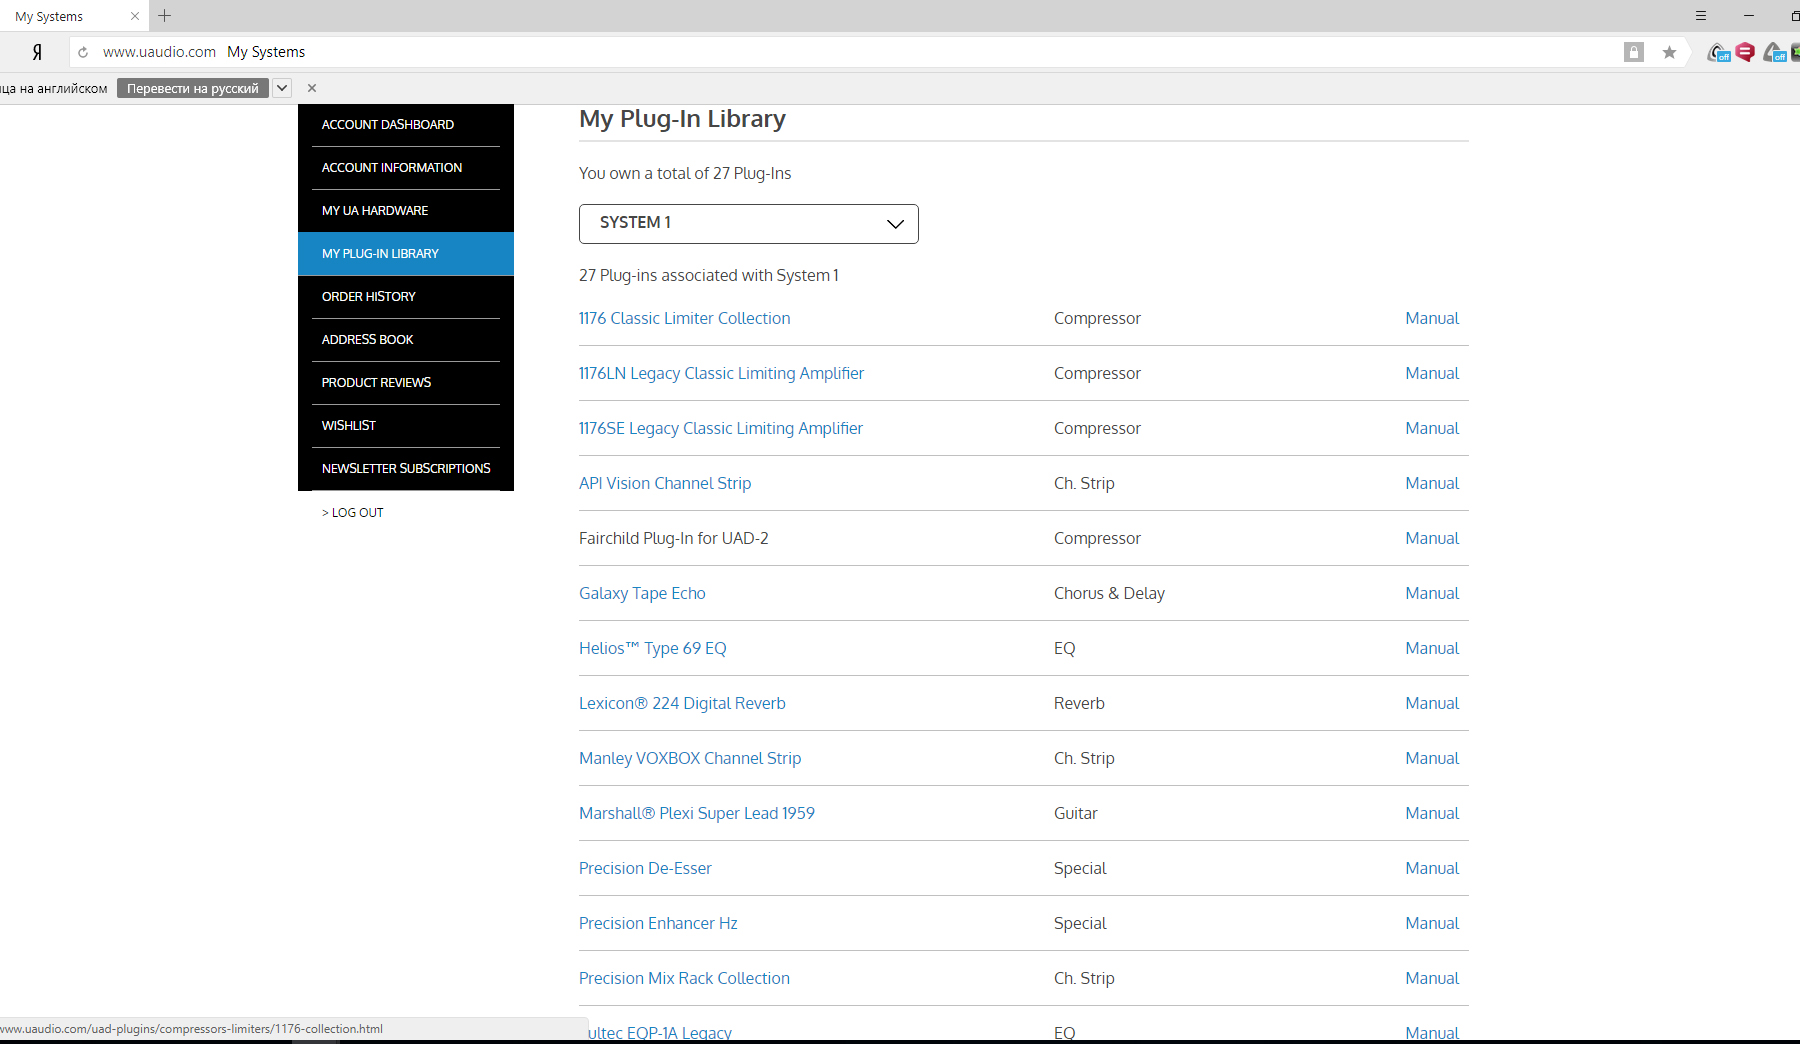Open Manley VOXBOX Channel Strip link

click(690, 758)
